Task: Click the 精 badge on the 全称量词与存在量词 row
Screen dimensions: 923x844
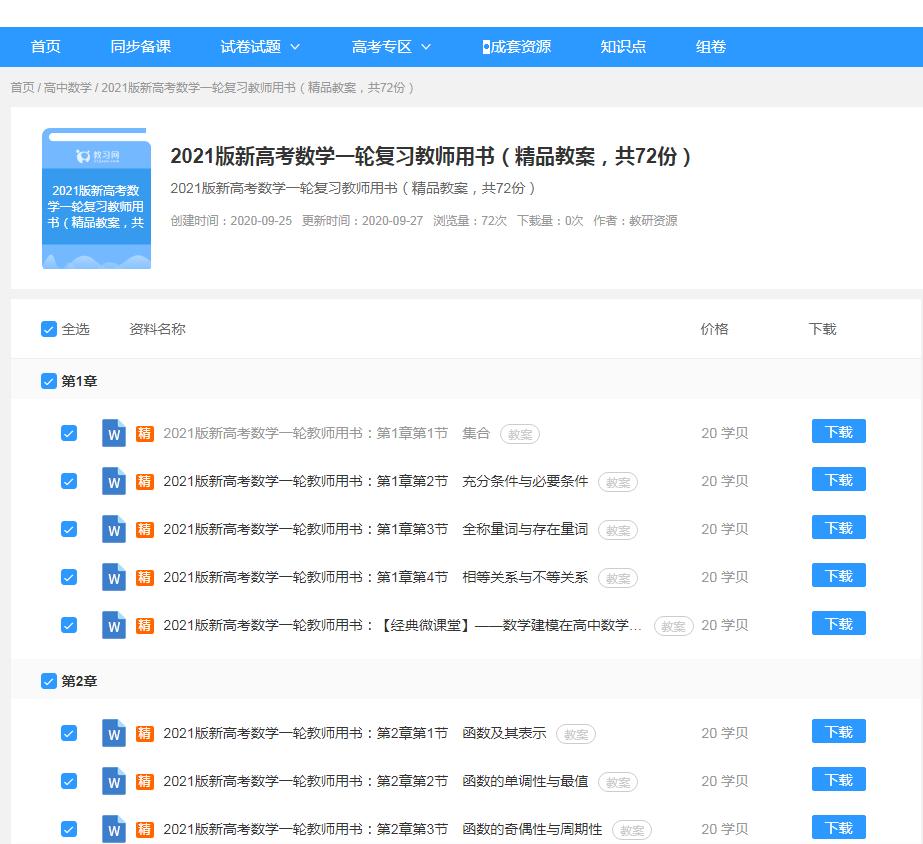Action: coord(144,529)
